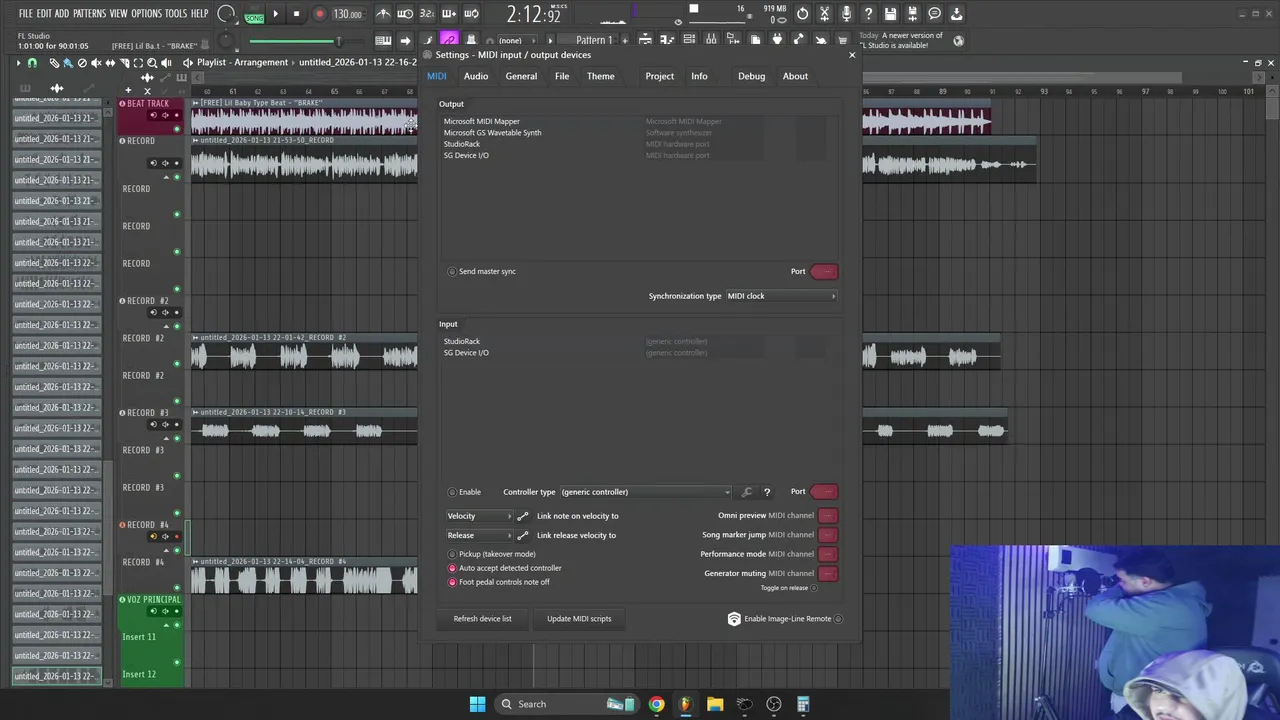Switch to the General settings tab

coord(521,76)
